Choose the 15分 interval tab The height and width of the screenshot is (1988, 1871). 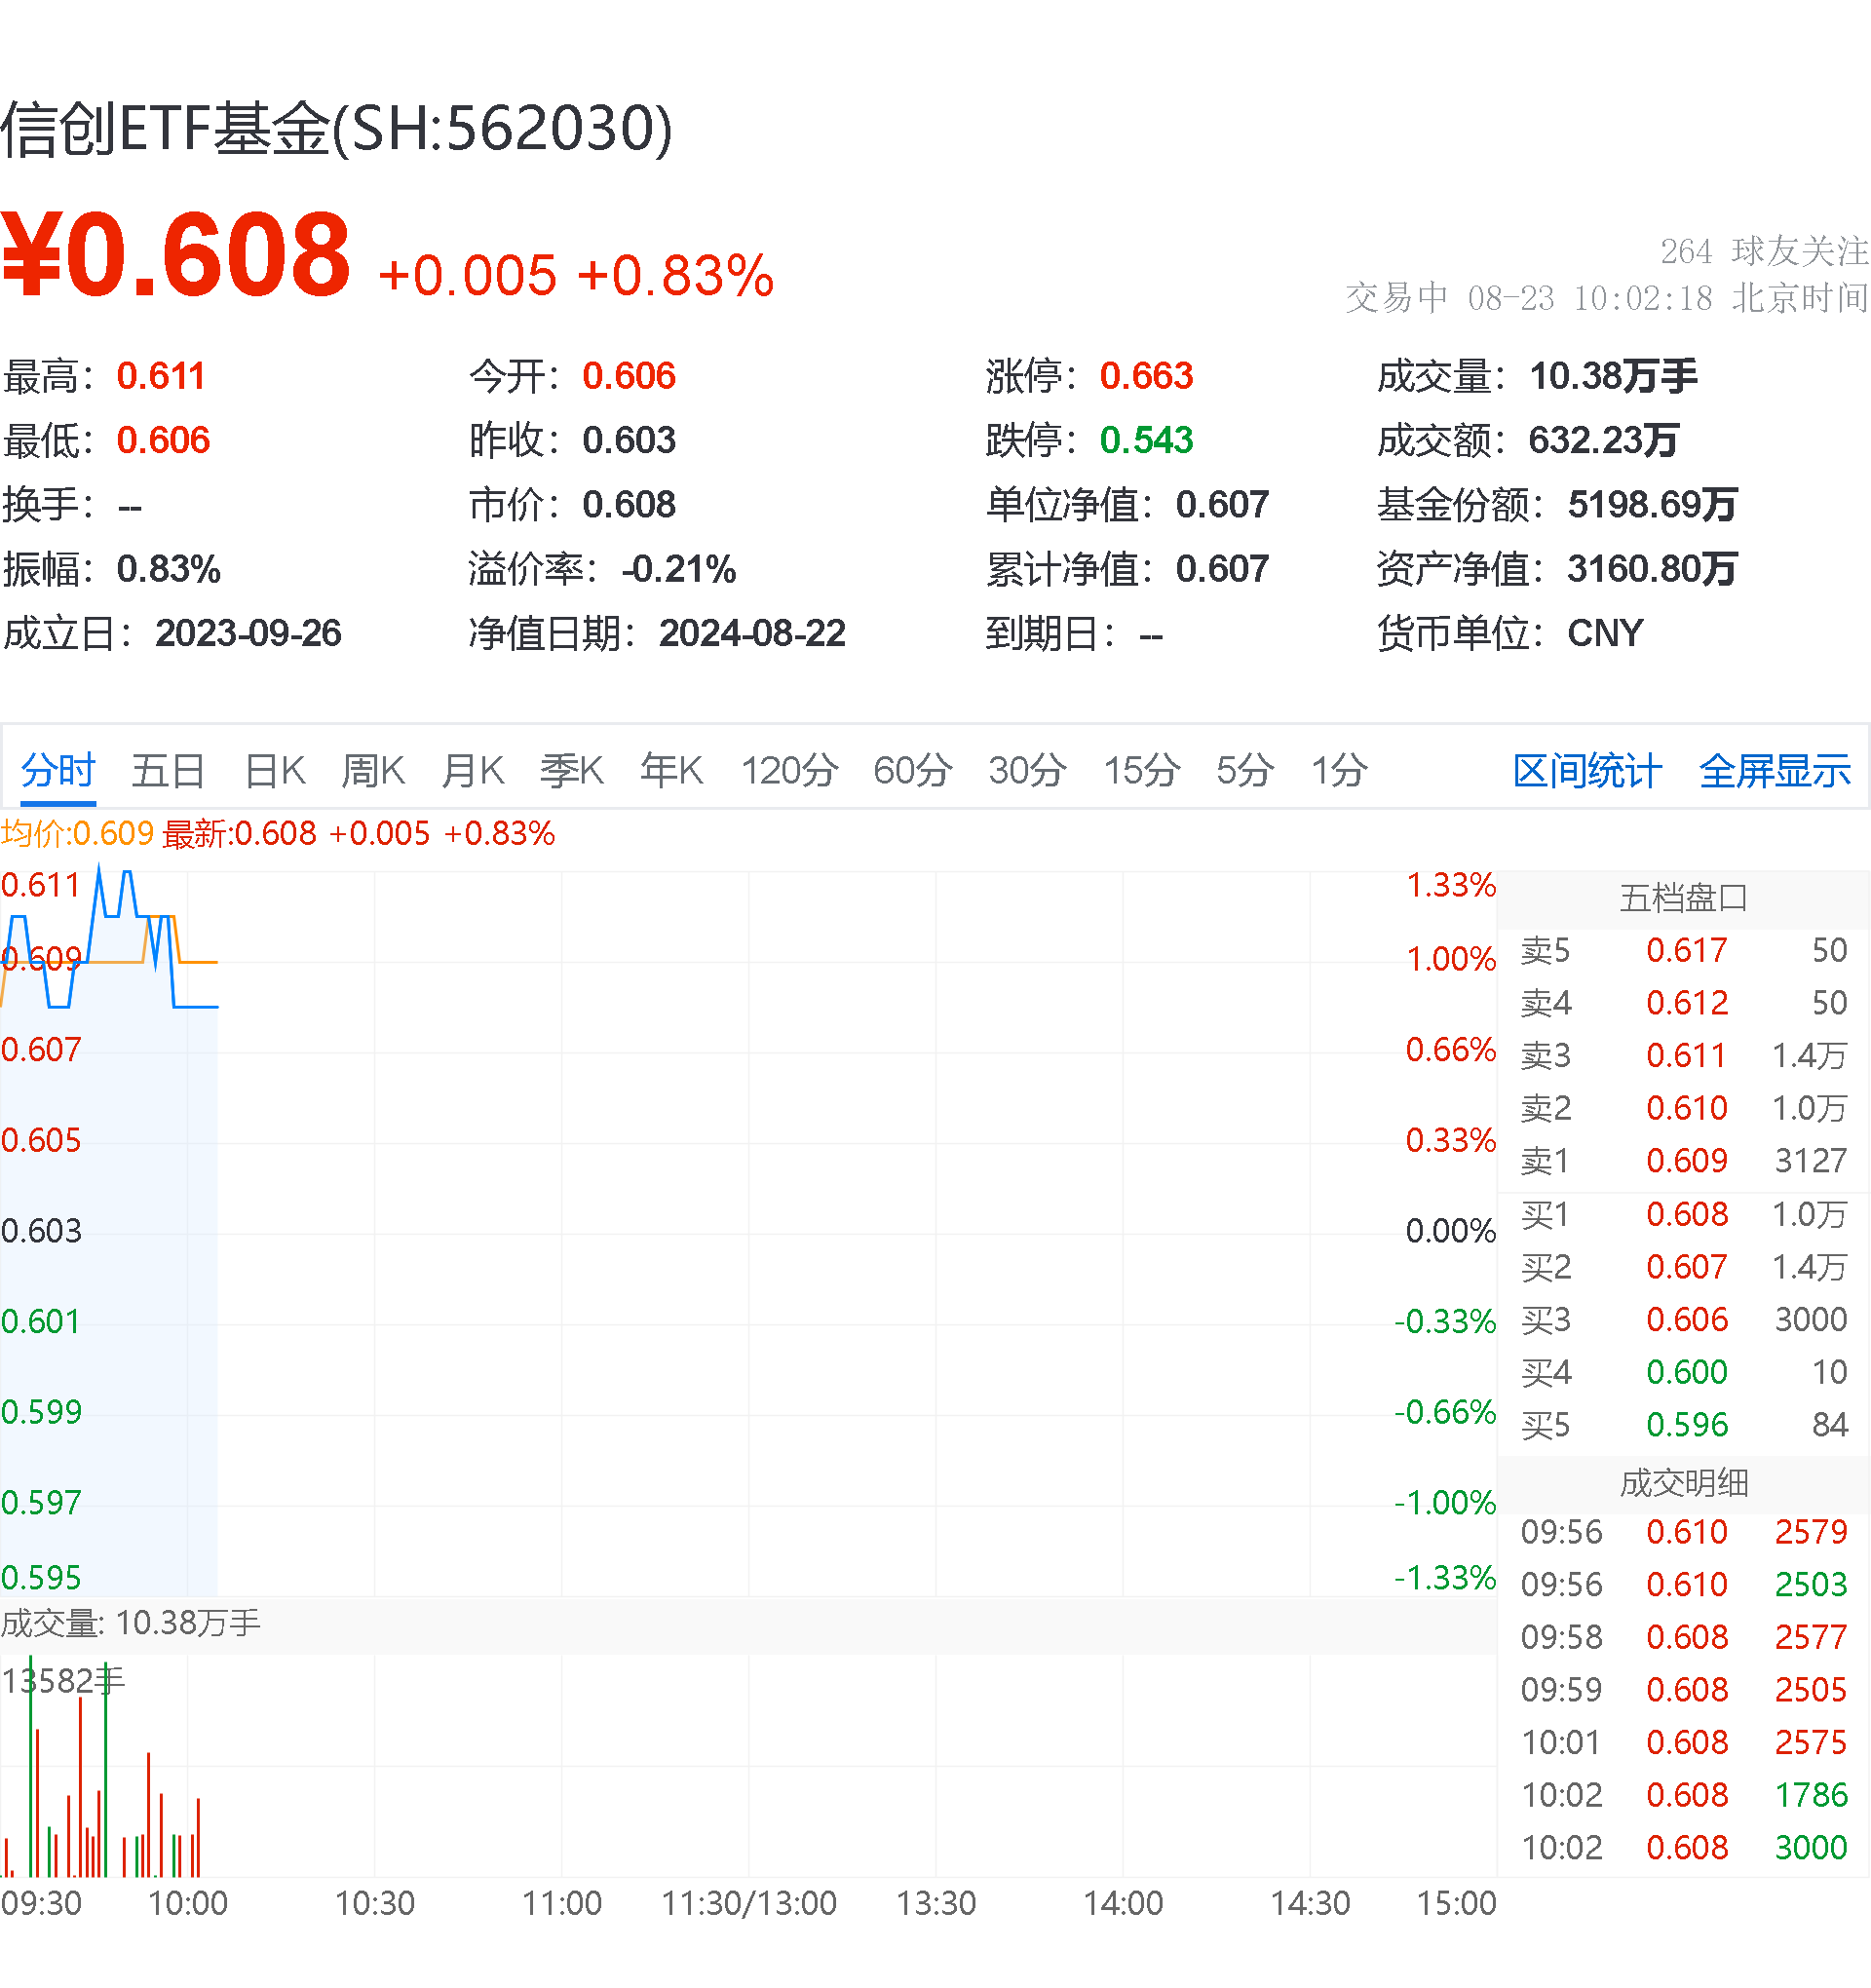tap(1141, 771)
